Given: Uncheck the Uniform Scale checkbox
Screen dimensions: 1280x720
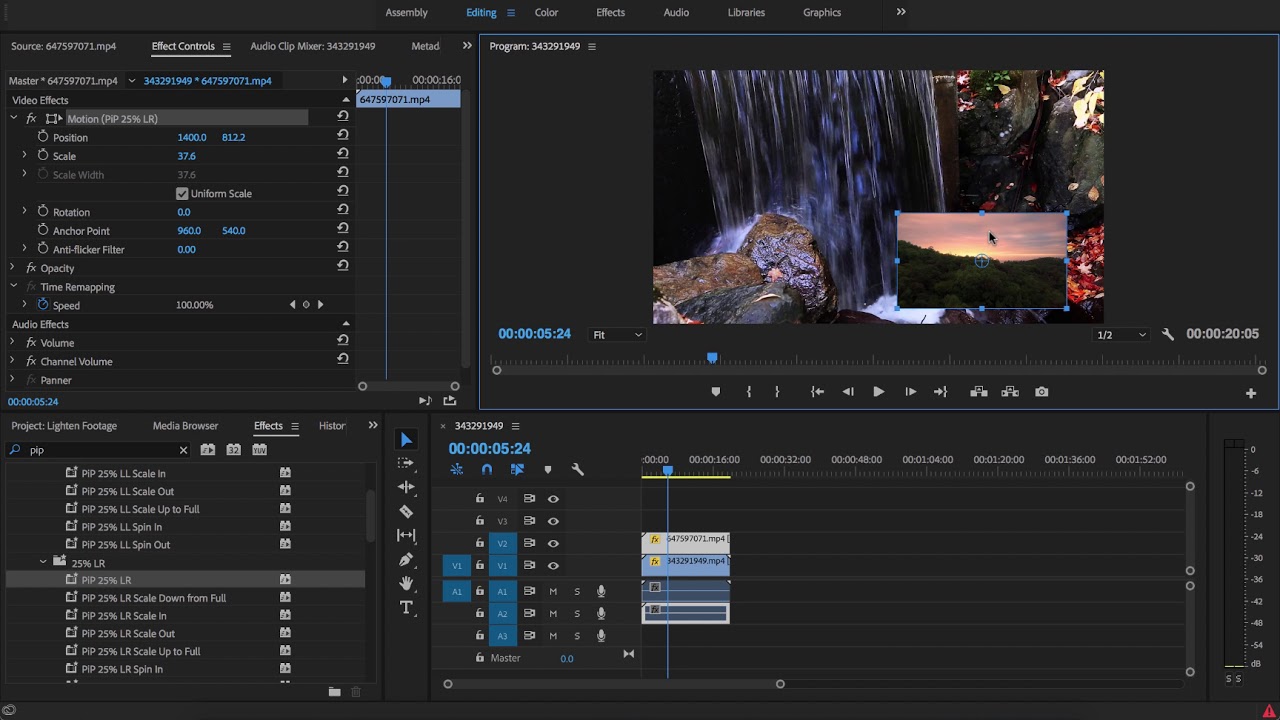Looking at the screenshot, I should coord(182,194).
